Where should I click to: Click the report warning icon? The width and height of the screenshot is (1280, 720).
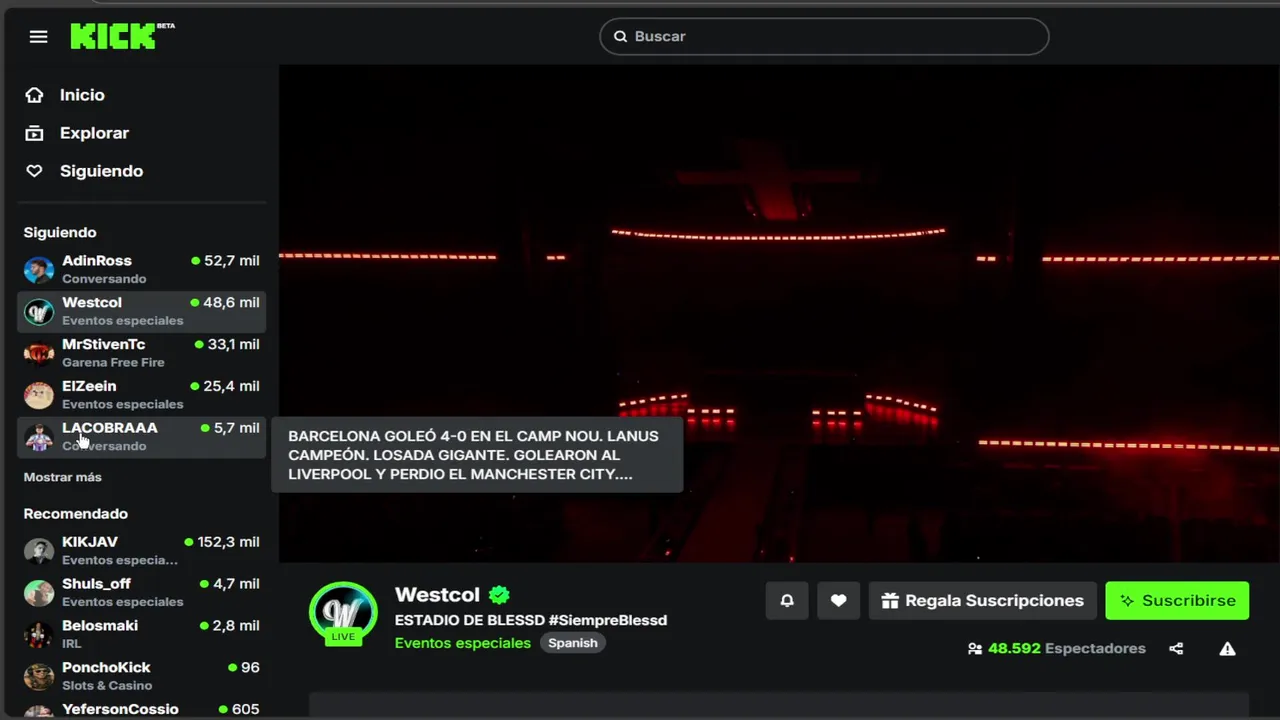coord(1227,649)
